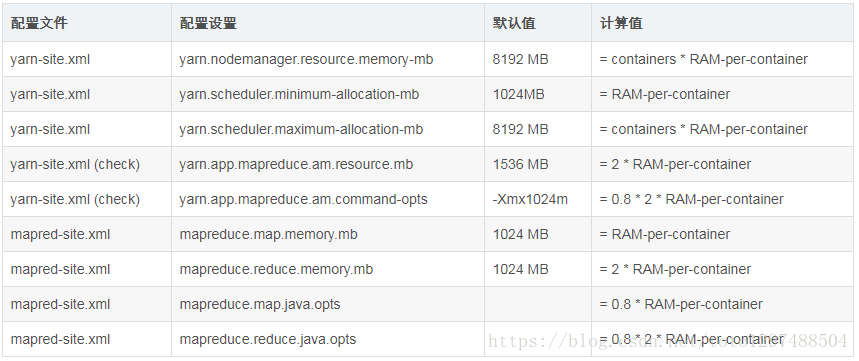The height and width of the screenshot is (361, 859).
Task: Click the 1536 MB default value
Action: (520, 164)
